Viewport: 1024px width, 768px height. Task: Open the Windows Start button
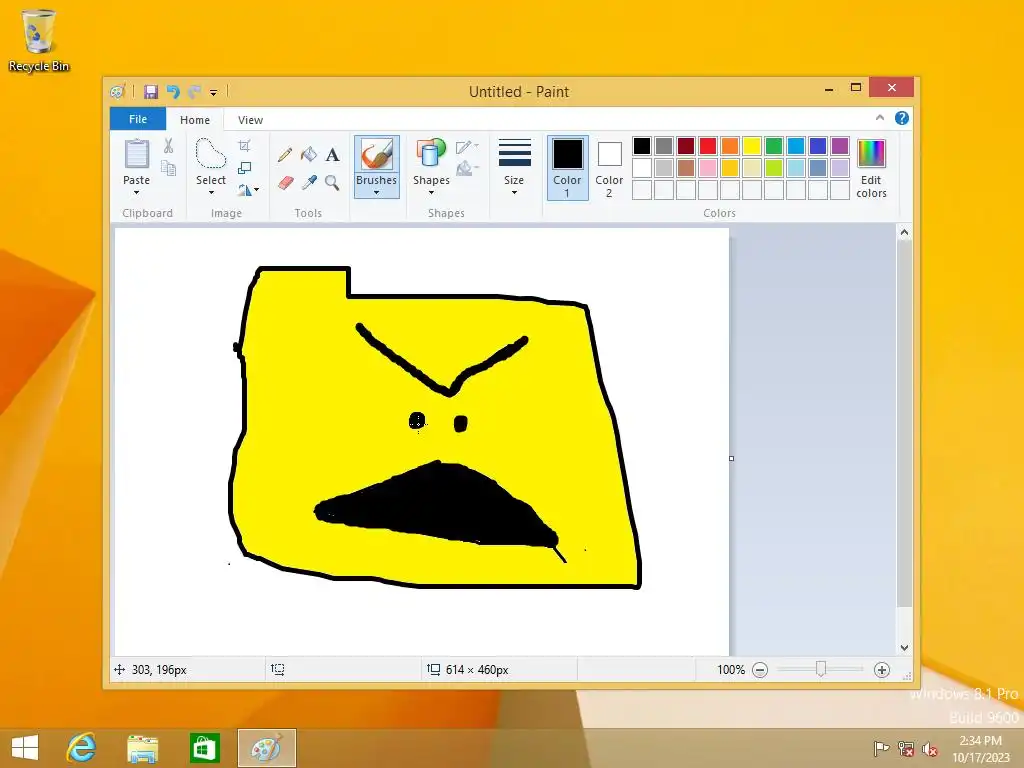(x=25, y=748)
